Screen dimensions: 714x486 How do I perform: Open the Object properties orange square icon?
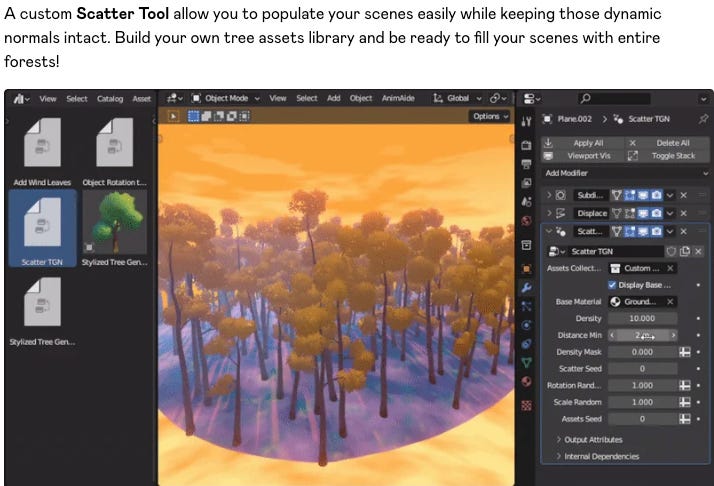[x=526, y=269]
